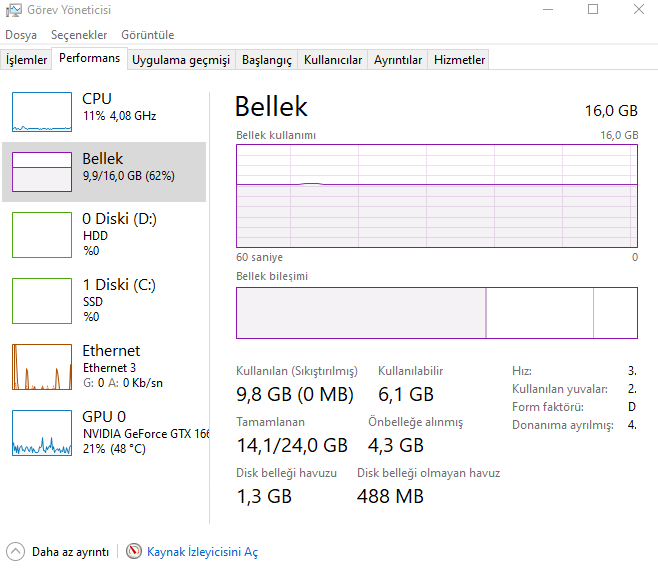Select the Ethernet network graph thumbnail

click(41, 366)
